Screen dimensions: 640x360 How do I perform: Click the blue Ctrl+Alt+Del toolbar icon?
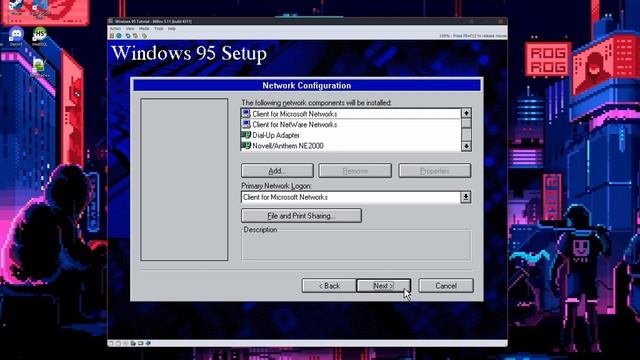[128, 36]
